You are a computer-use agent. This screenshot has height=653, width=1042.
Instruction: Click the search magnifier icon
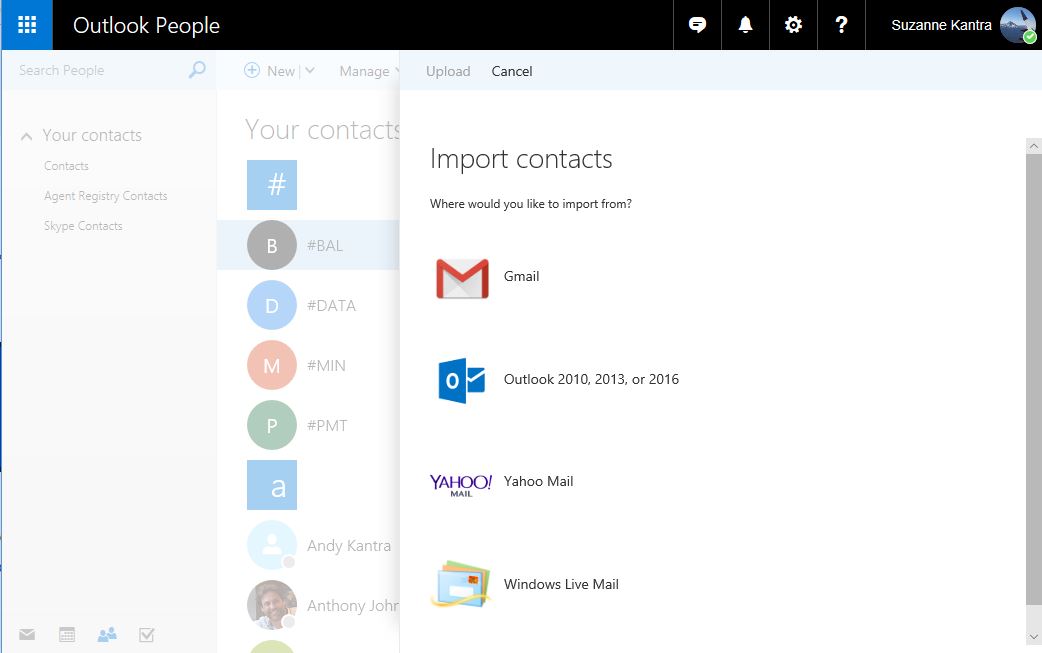click(197, 70)
